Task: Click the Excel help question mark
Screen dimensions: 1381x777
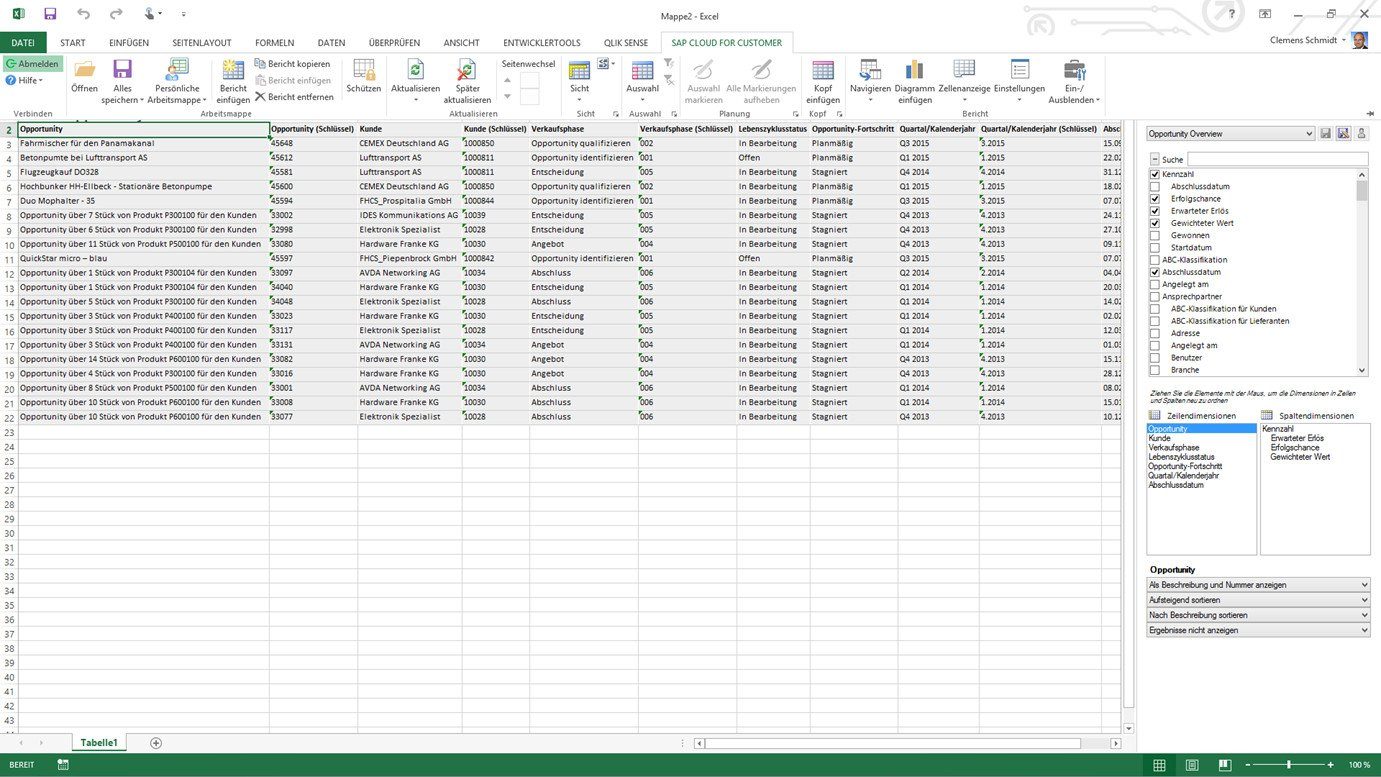Action: point(1231,14)
